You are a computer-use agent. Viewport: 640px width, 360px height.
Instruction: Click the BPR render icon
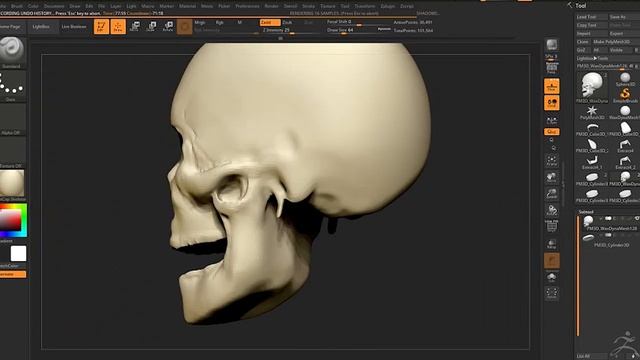click(x=552, y=44)
